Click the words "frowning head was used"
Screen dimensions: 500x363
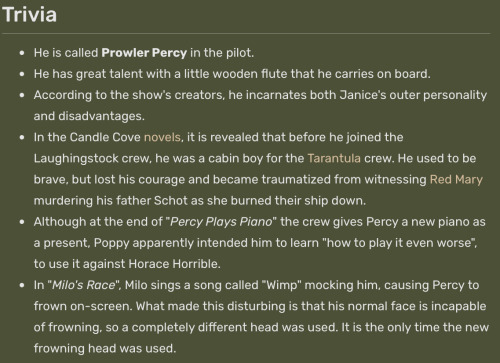tap(103, 349)
